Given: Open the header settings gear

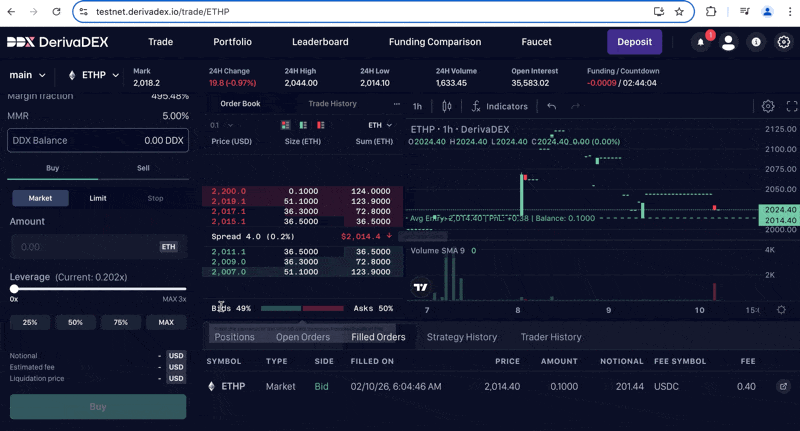Looking at the screenshot, I should pos(784,42).
